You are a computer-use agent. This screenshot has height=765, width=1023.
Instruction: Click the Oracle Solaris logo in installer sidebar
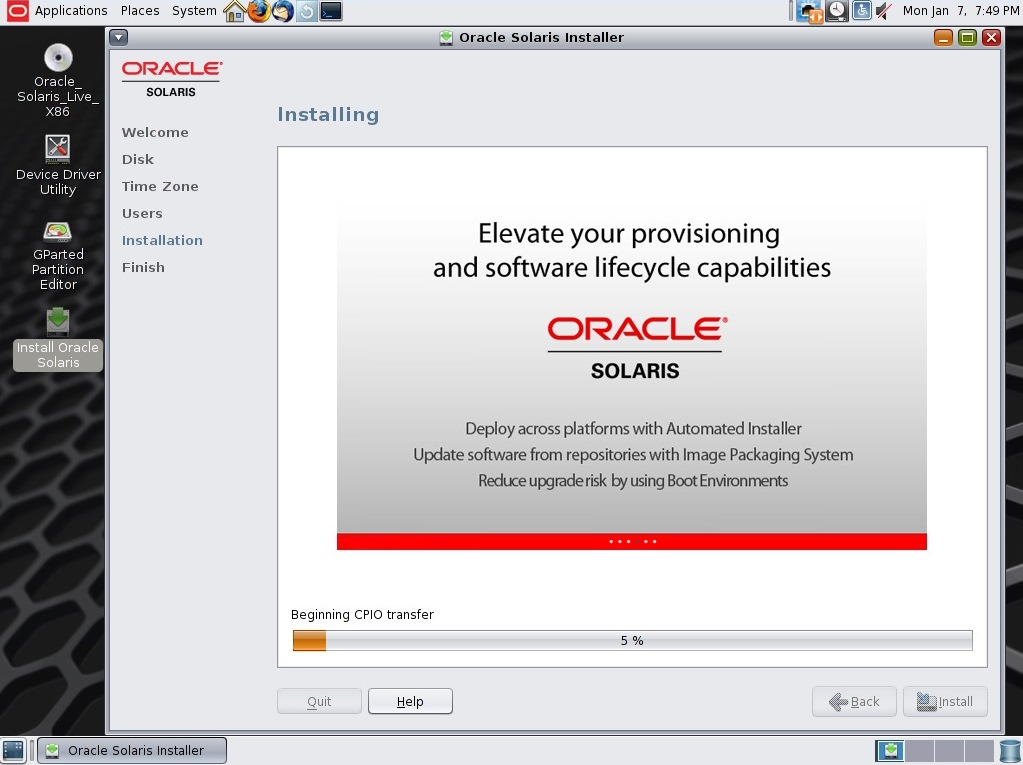point(172,79)
